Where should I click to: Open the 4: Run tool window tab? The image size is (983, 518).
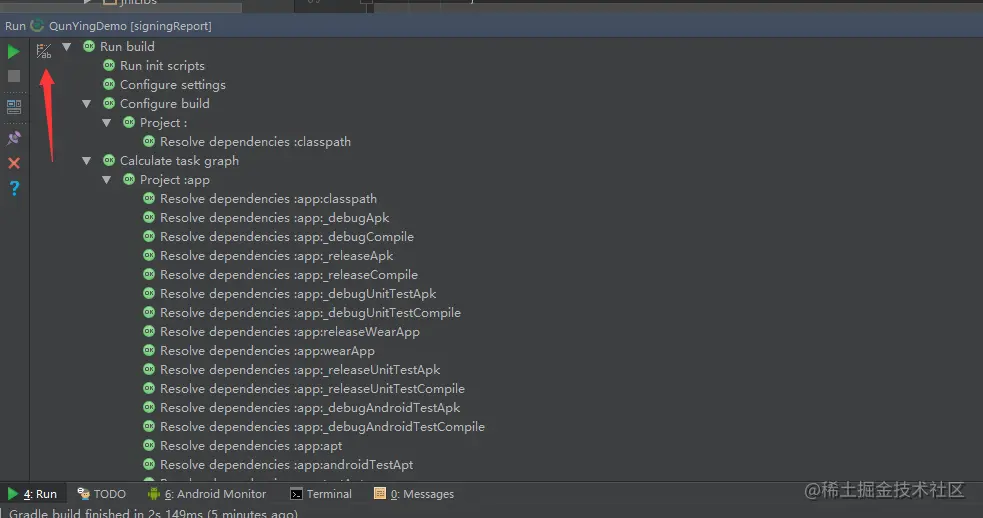32,494
